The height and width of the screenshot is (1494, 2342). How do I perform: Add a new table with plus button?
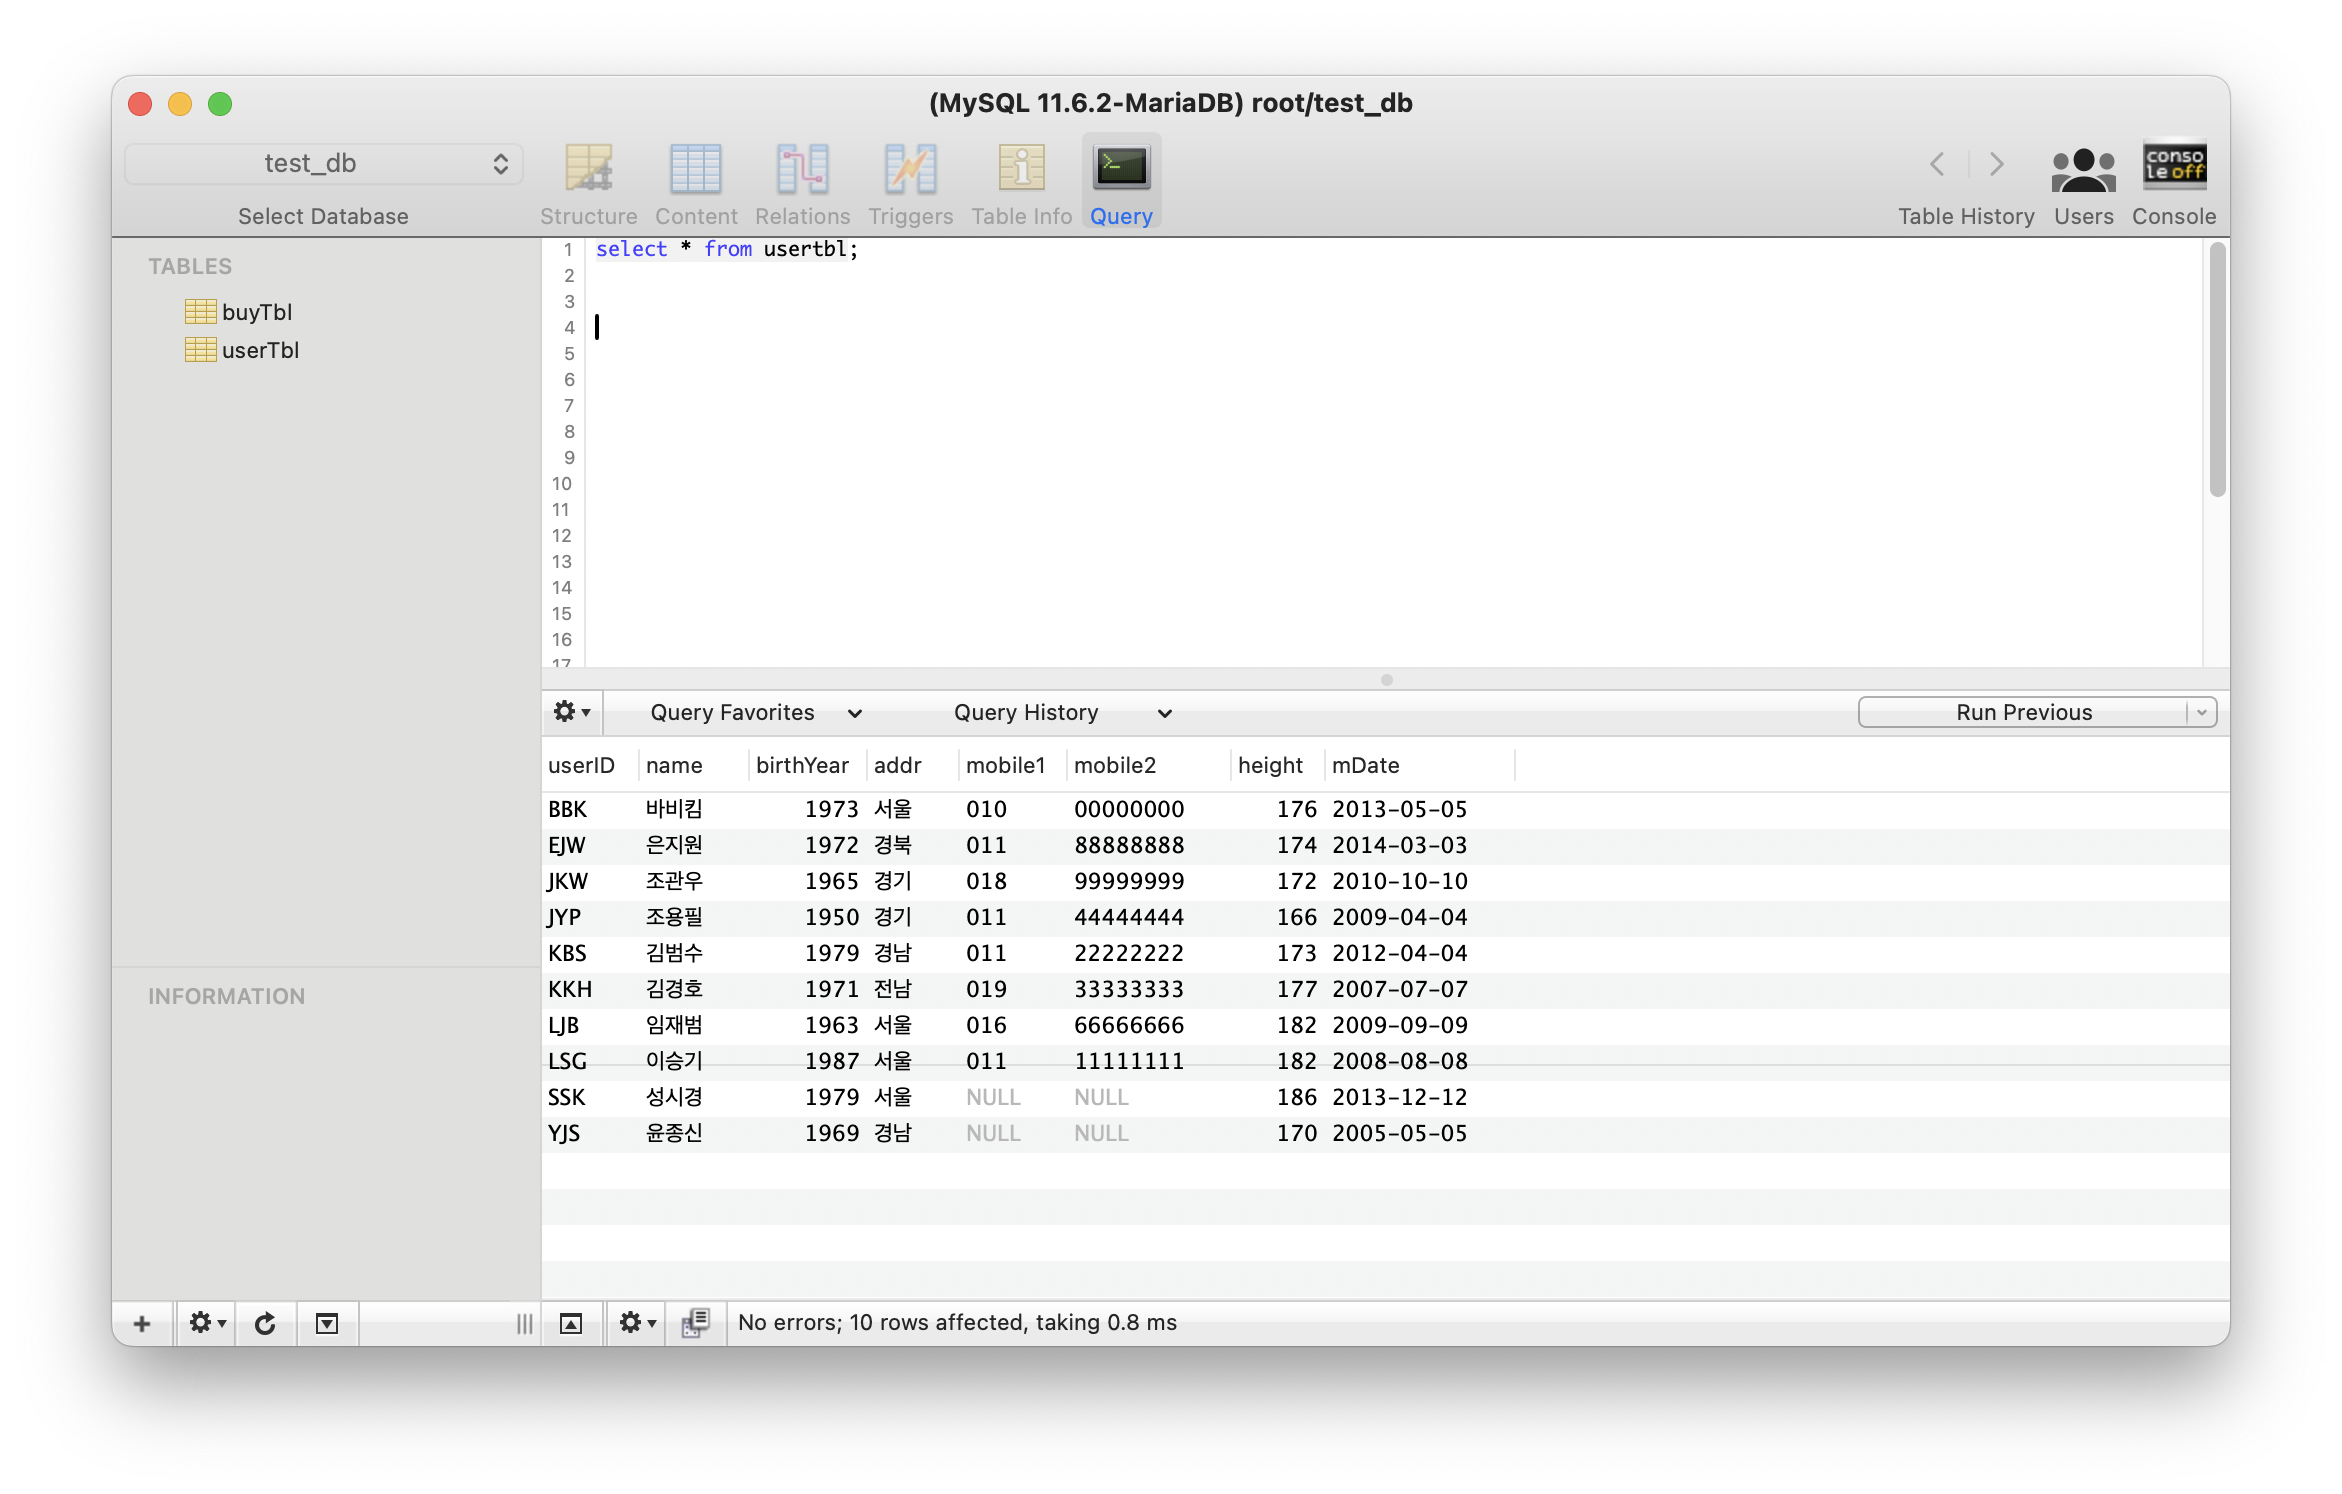point(142,1324)
